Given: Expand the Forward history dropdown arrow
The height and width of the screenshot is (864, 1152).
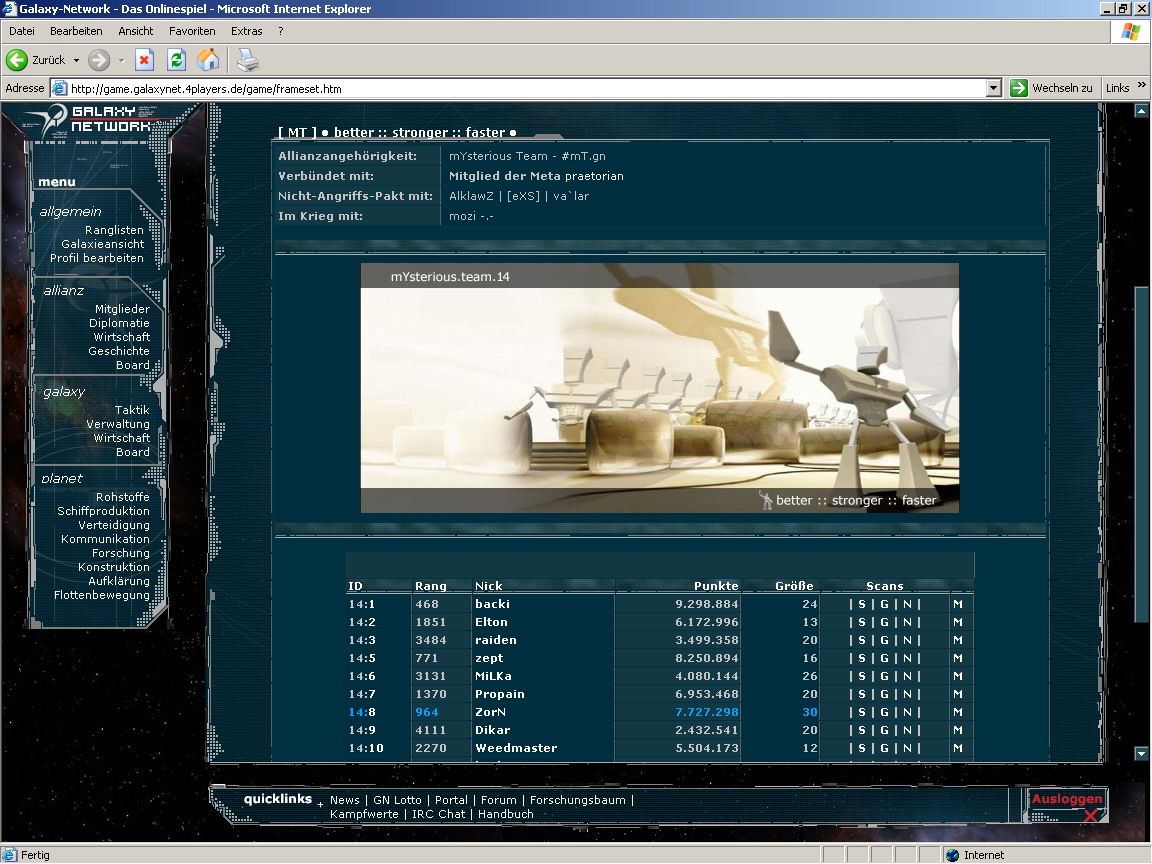Looking at the screenshot, I should pyautogui.click(x=121, y=60).
